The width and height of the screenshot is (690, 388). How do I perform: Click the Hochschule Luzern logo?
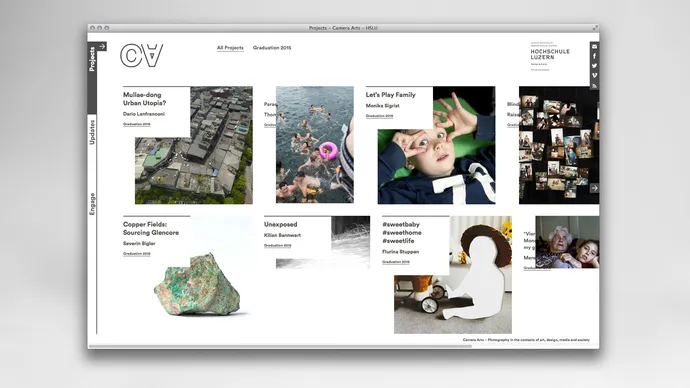tap(550, 56)
